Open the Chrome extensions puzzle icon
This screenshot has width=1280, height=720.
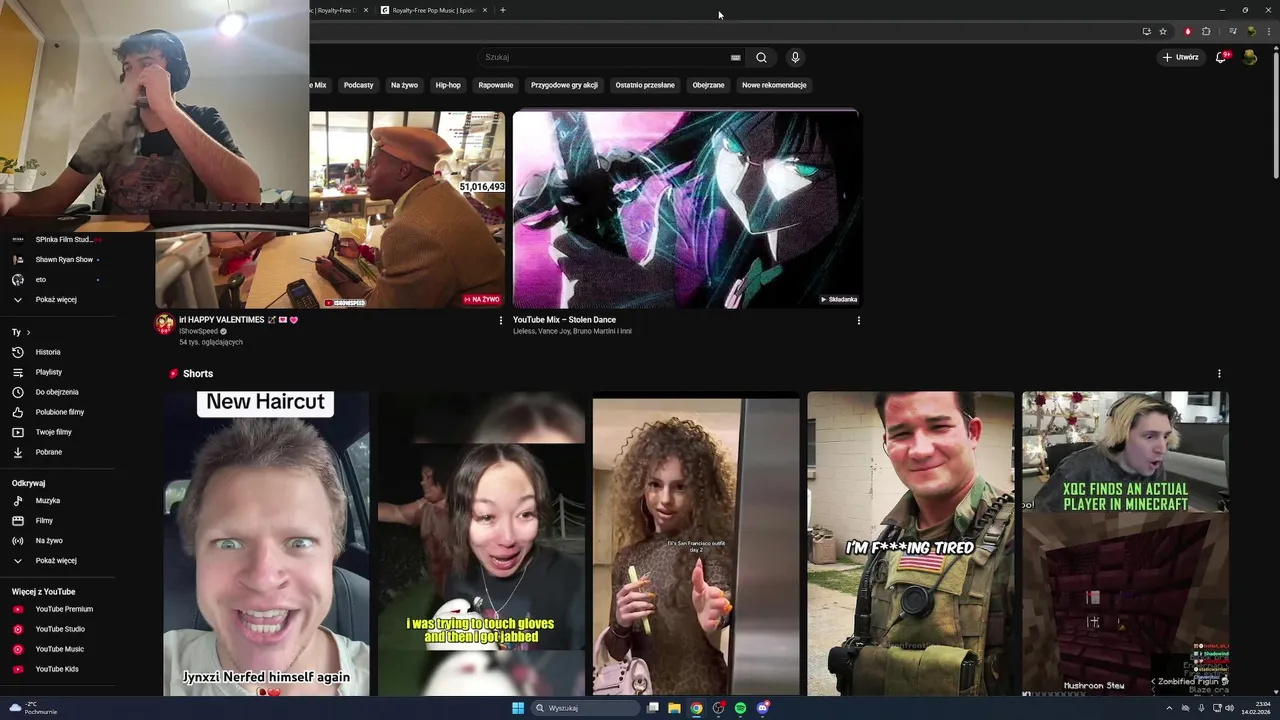pos(1206,31)
